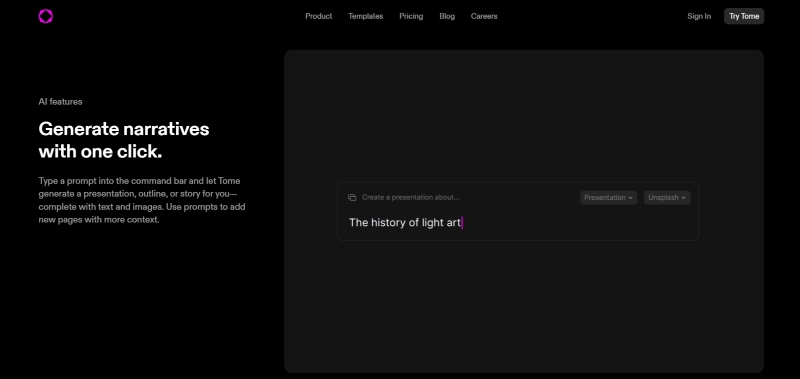Open the Pricing page
Screen dimensions: 800x379
click(411, 16)
